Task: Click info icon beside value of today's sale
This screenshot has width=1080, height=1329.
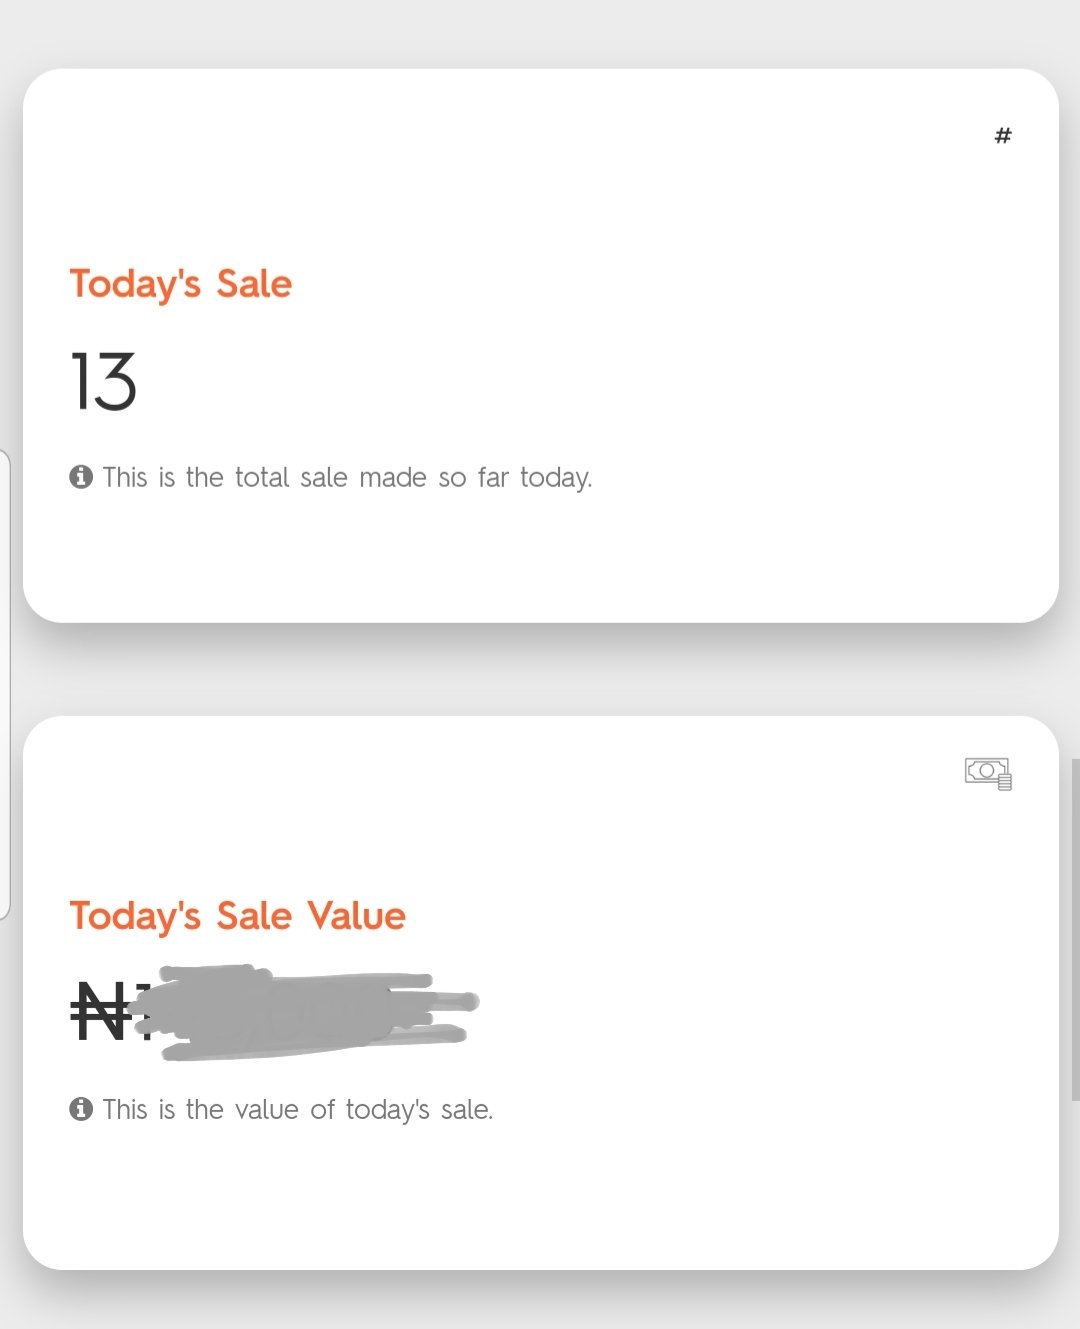Action: [x=81, y=1109]
